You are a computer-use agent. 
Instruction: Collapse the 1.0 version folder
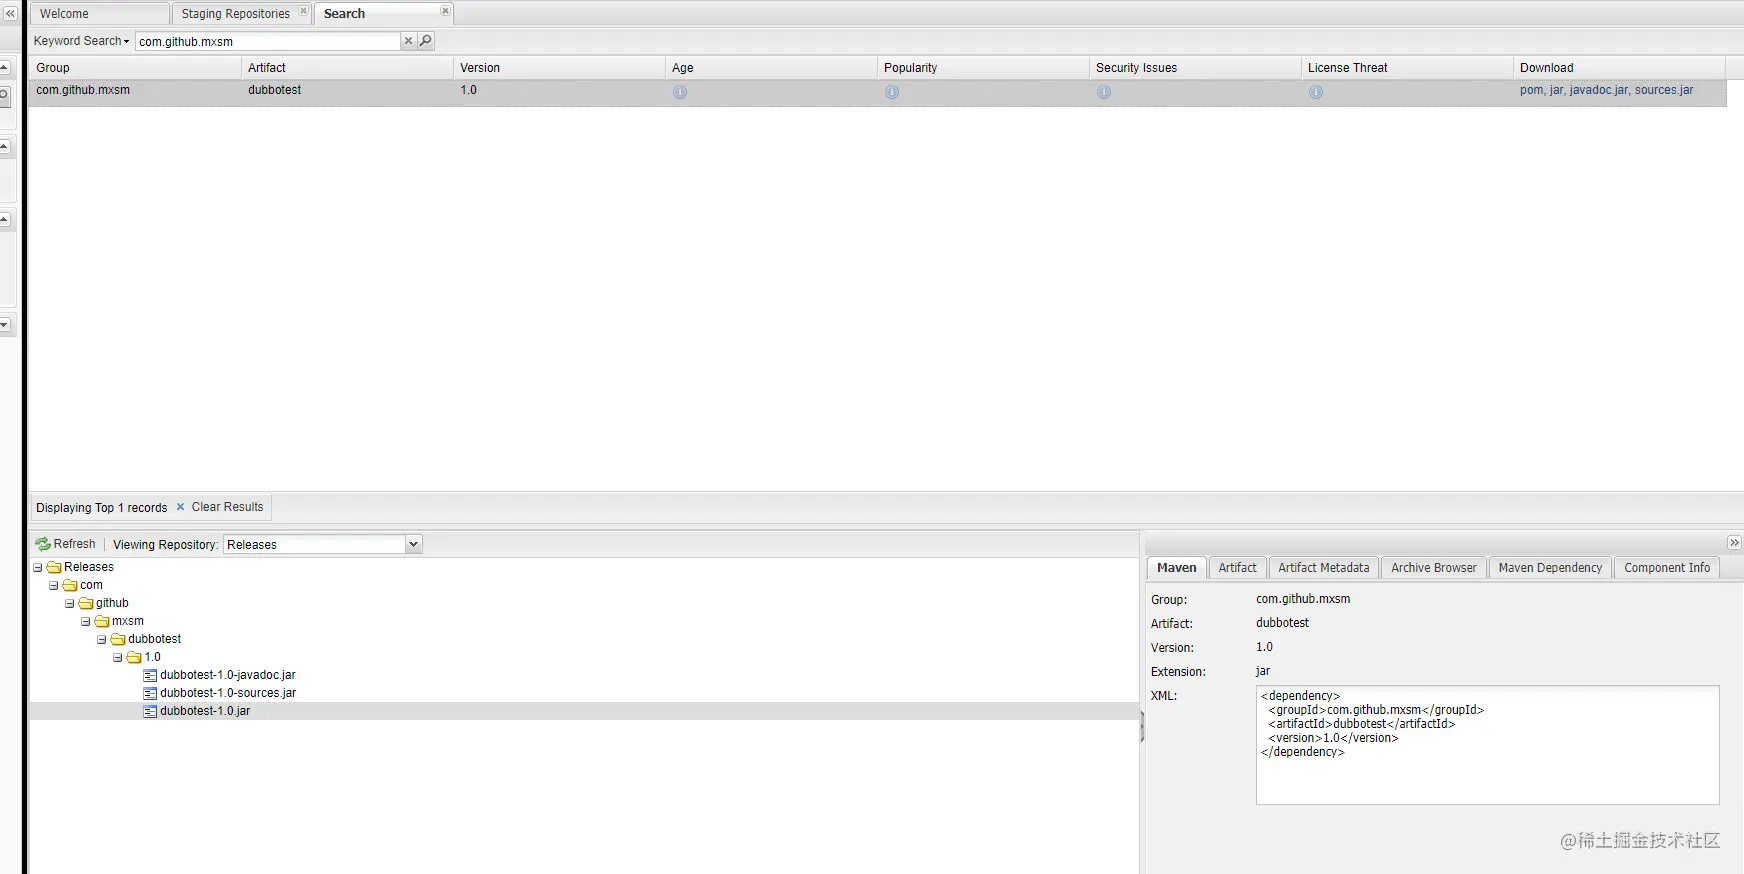coord(117,657)
